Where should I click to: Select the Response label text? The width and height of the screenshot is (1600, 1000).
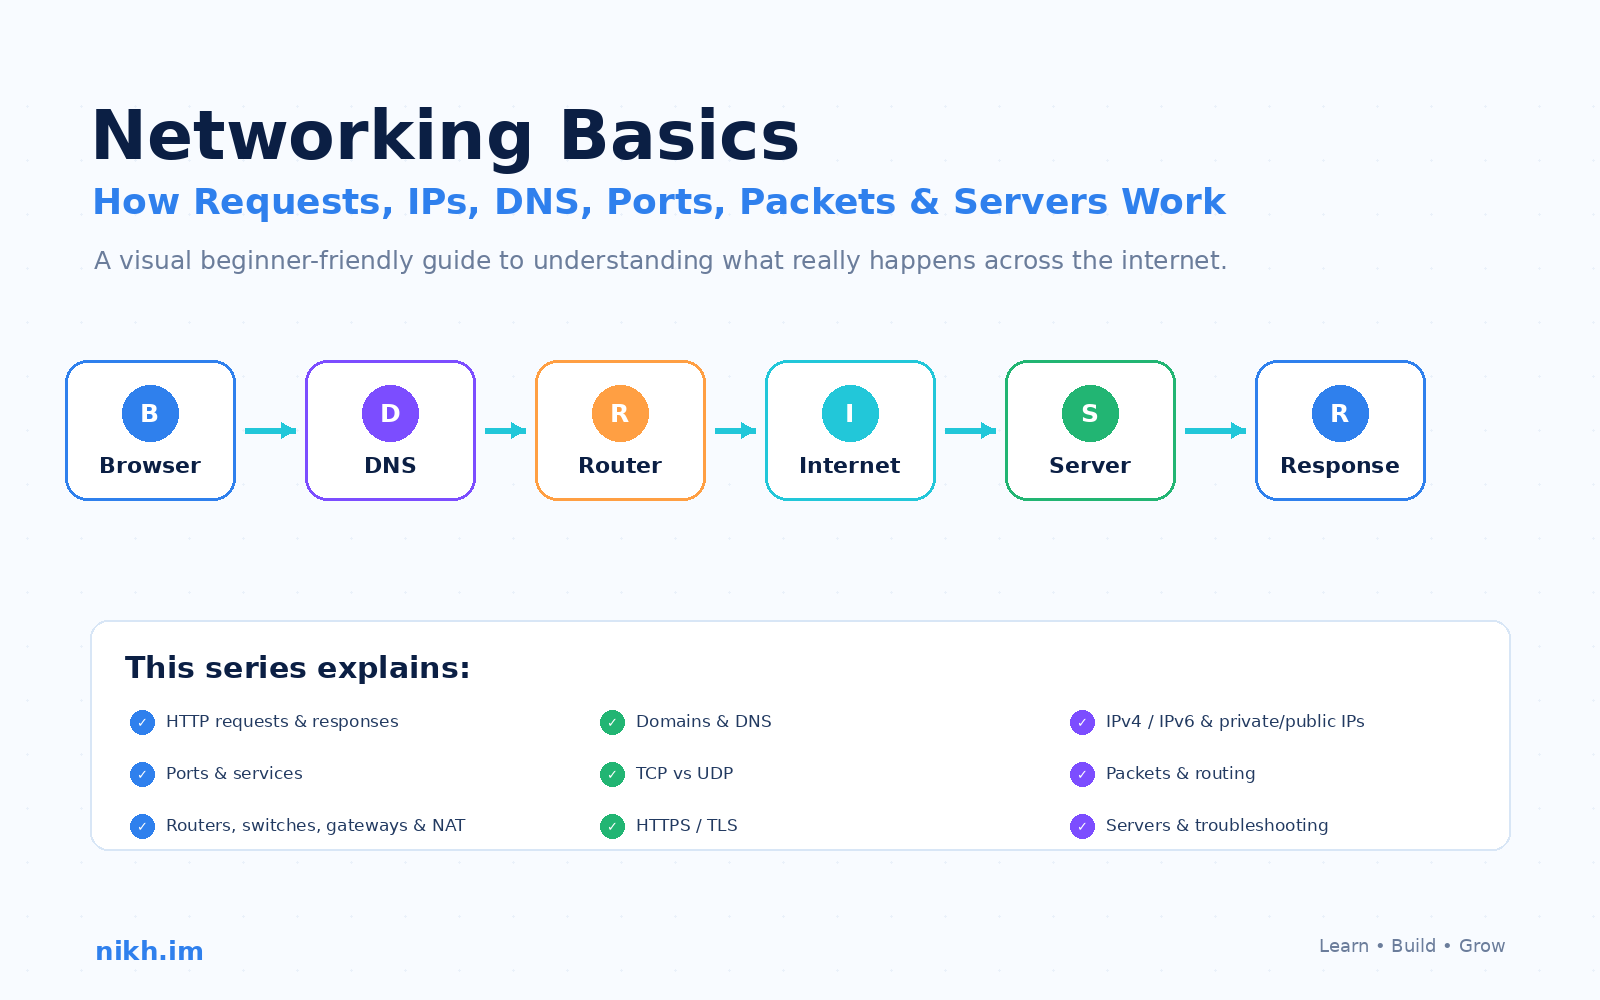click(1340, 466)
